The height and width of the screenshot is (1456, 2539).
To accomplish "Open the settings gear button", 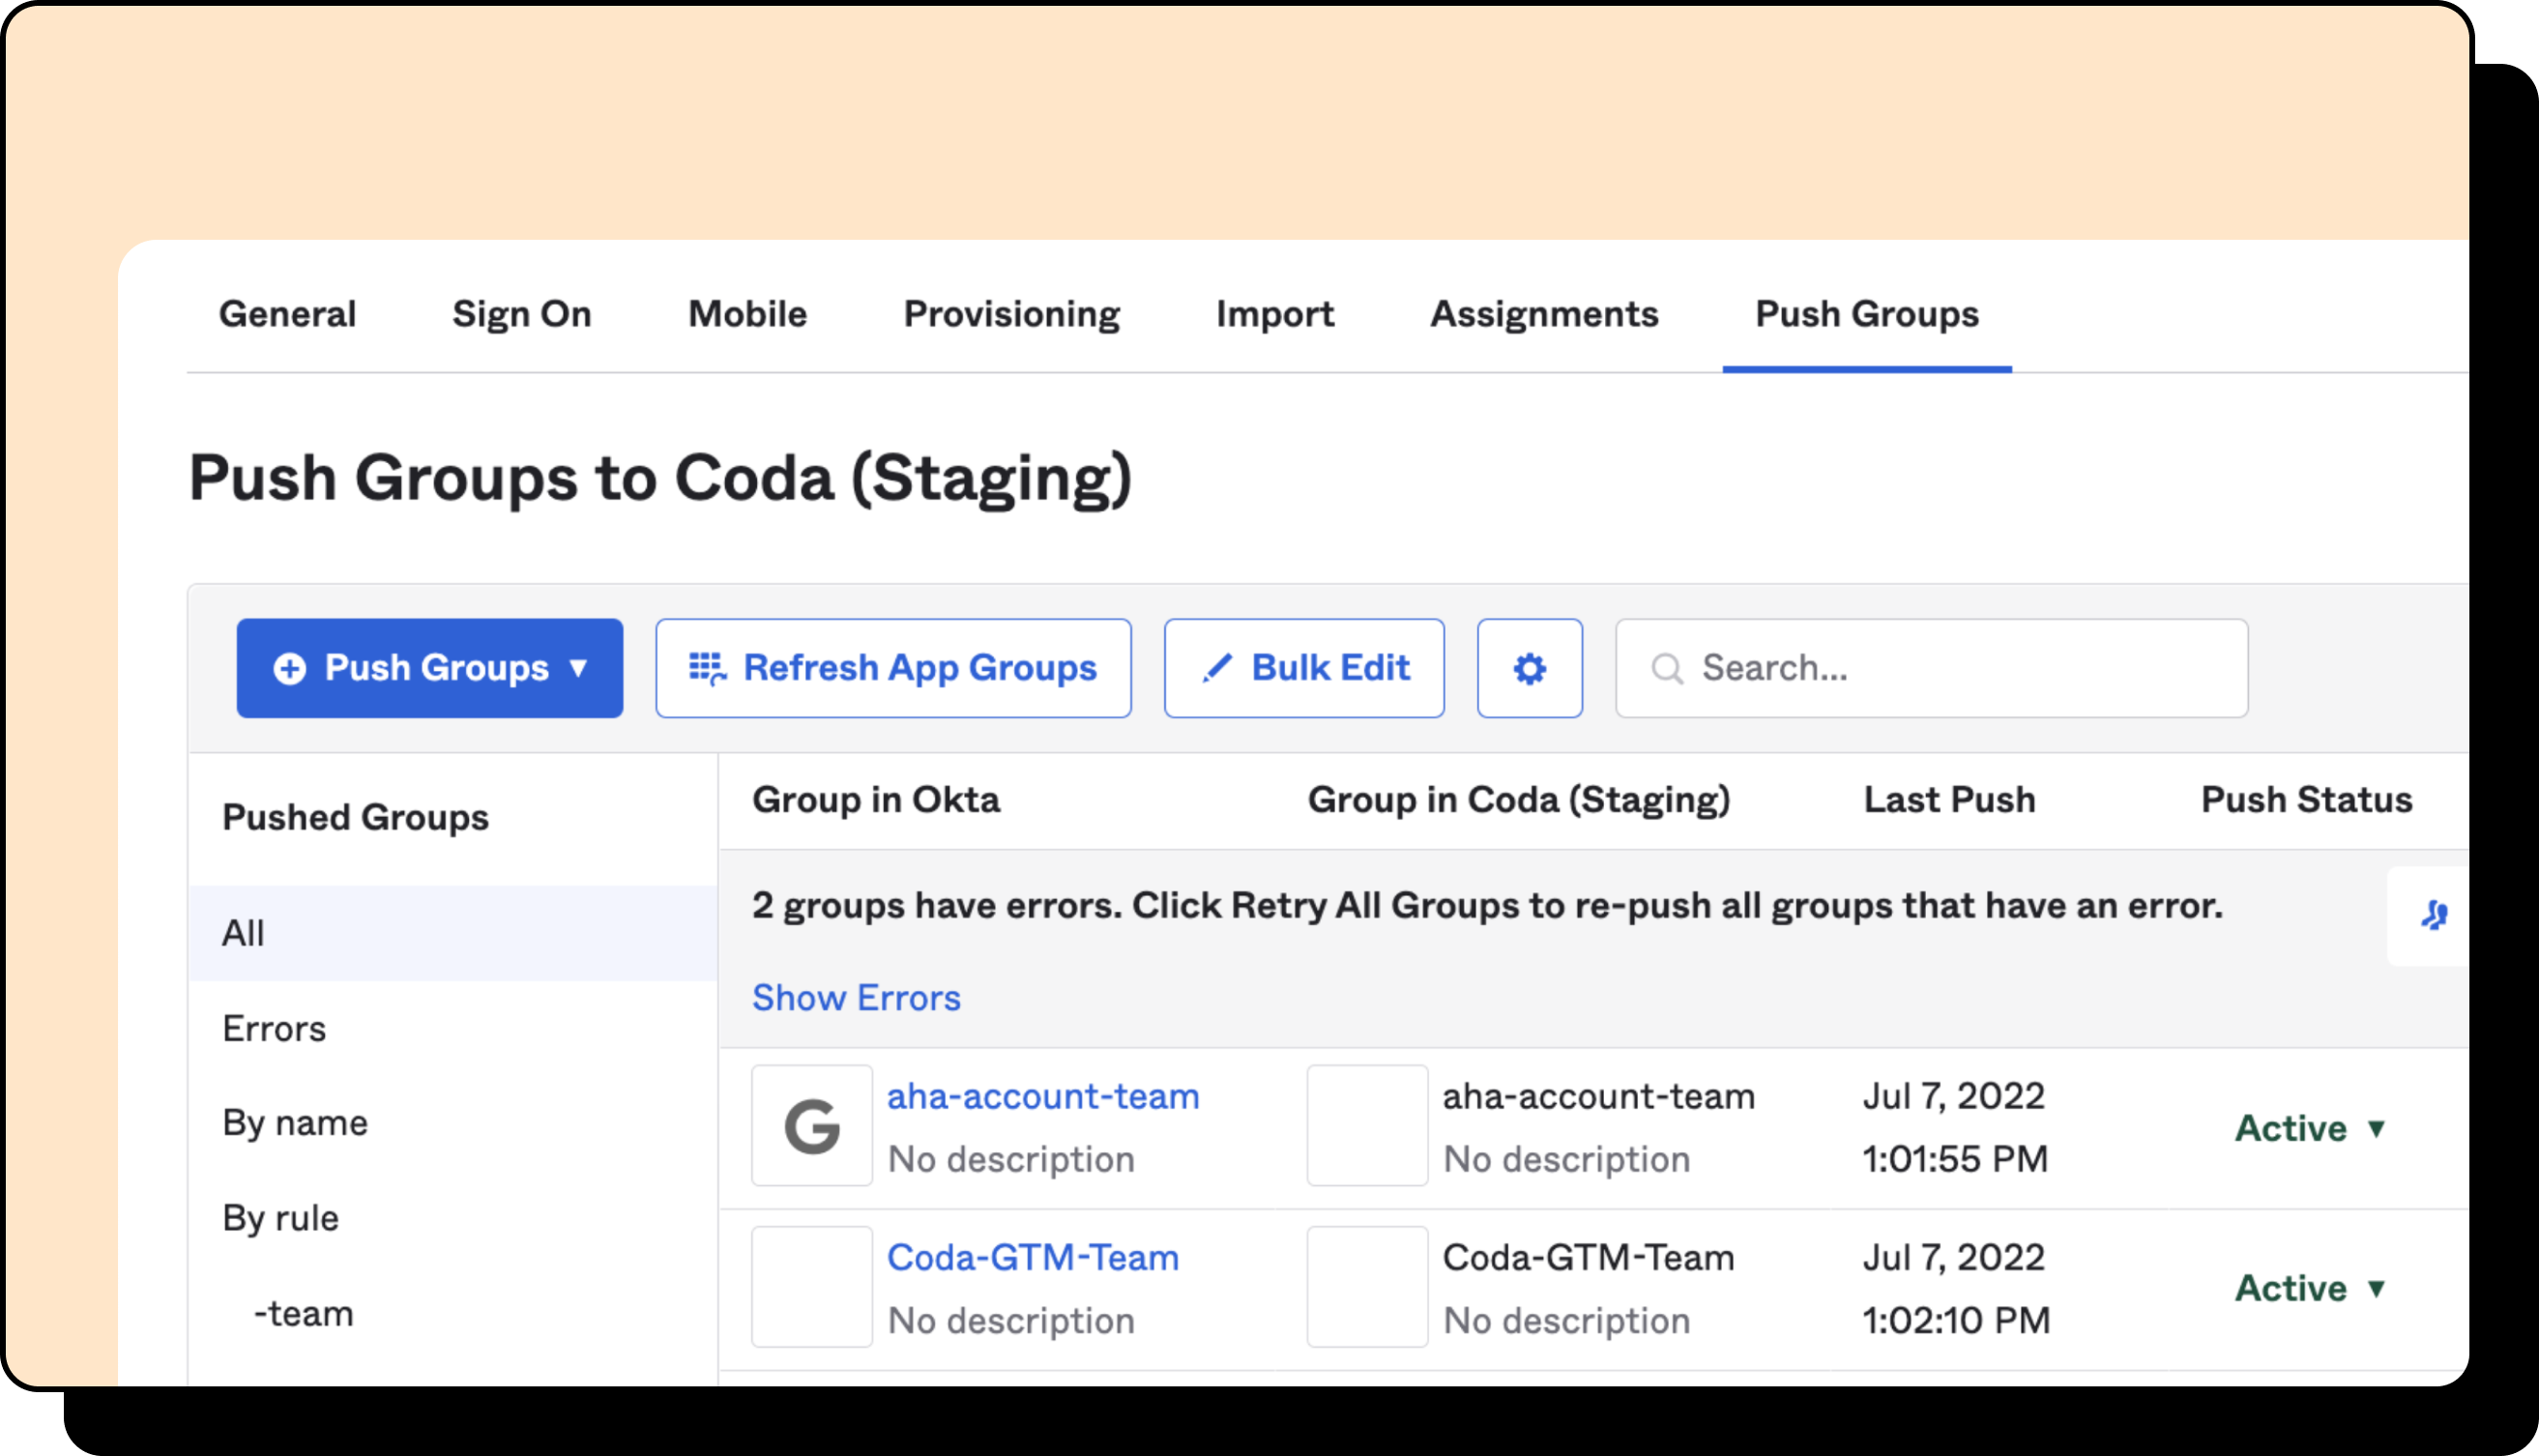I will (x=1529, y=668).
